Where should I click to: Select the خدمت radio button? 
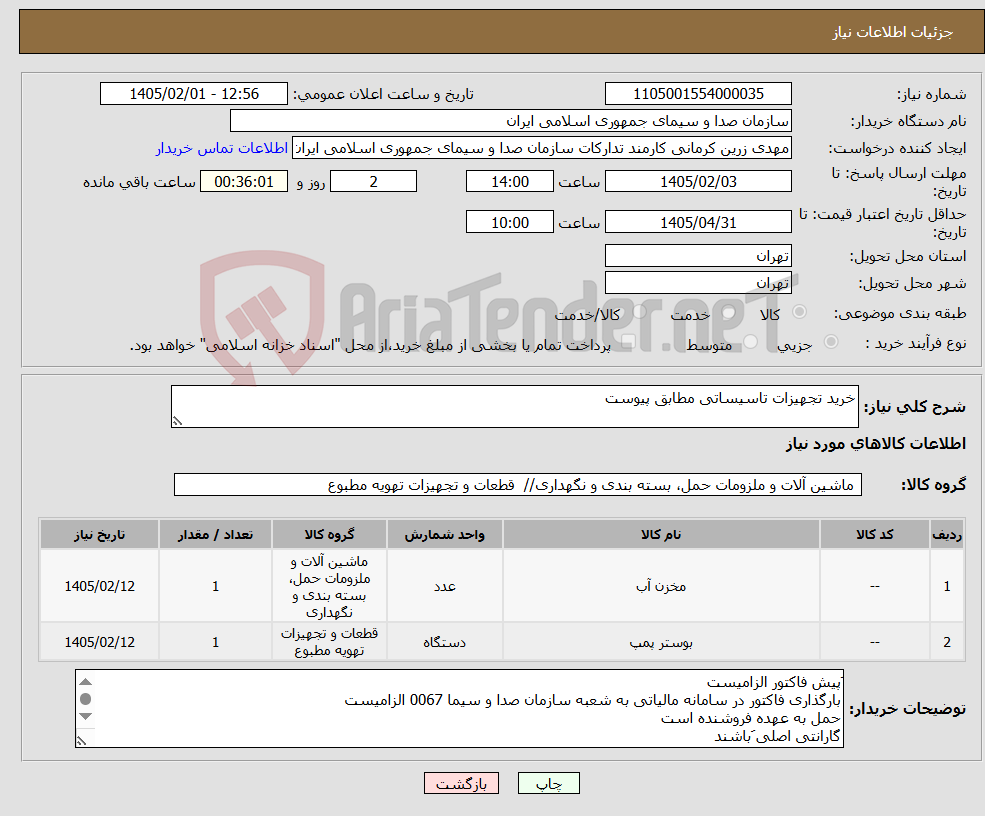click(x=729, y=312)
